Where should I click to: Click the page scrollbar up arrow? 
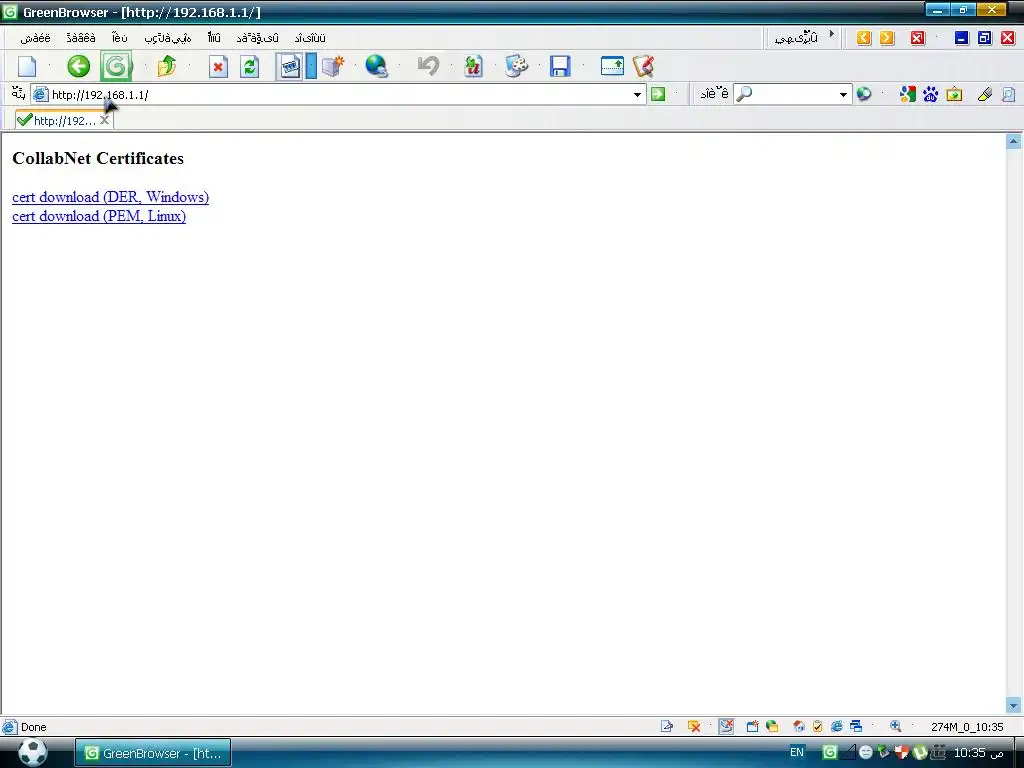(x=1014, y=141)
